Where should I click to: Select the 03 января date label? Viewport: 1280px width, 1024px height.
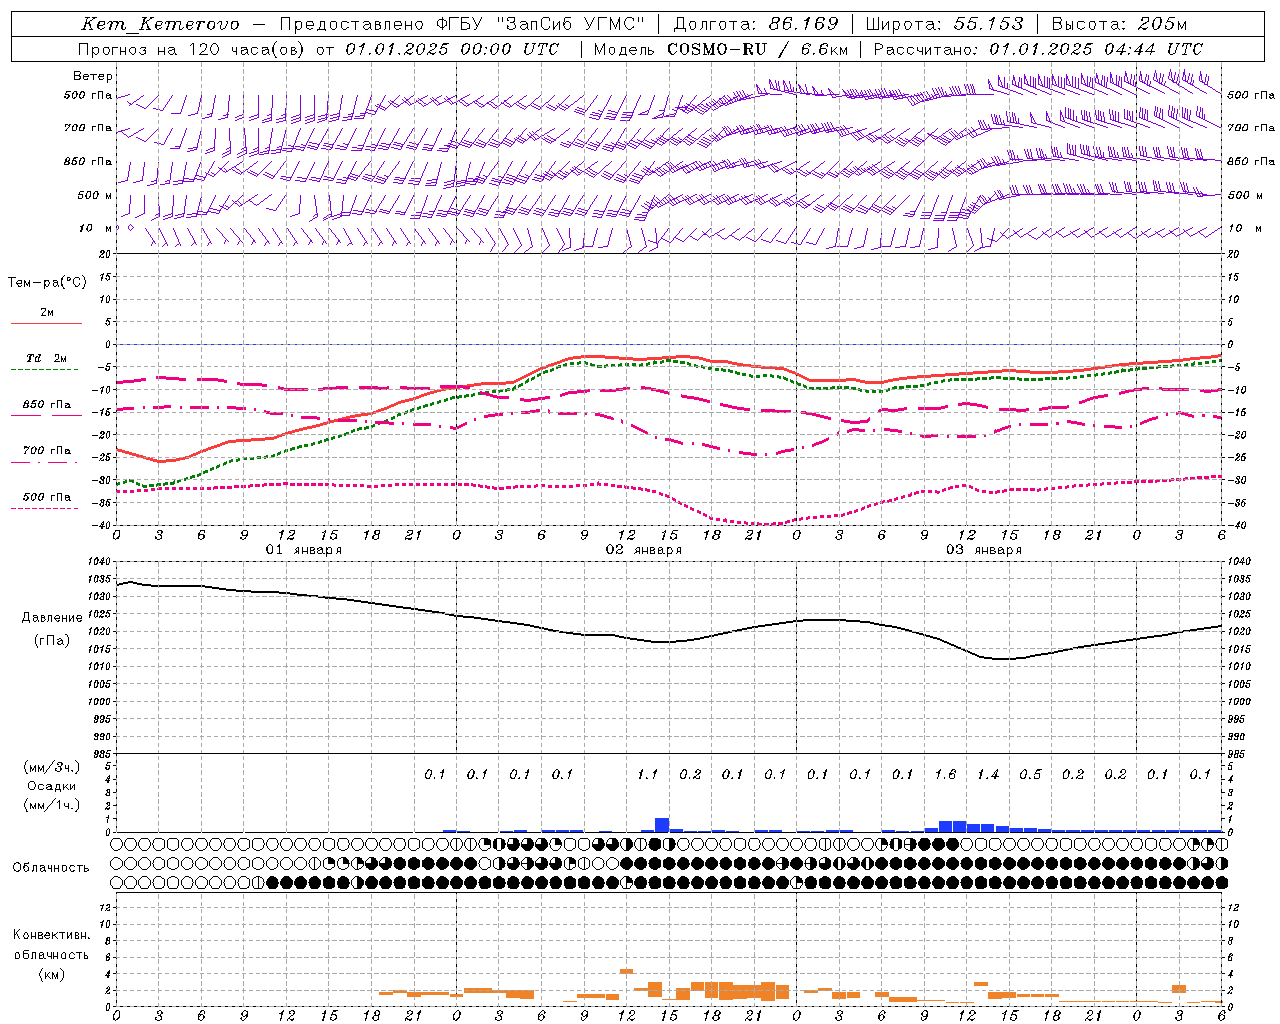point(983,550)
